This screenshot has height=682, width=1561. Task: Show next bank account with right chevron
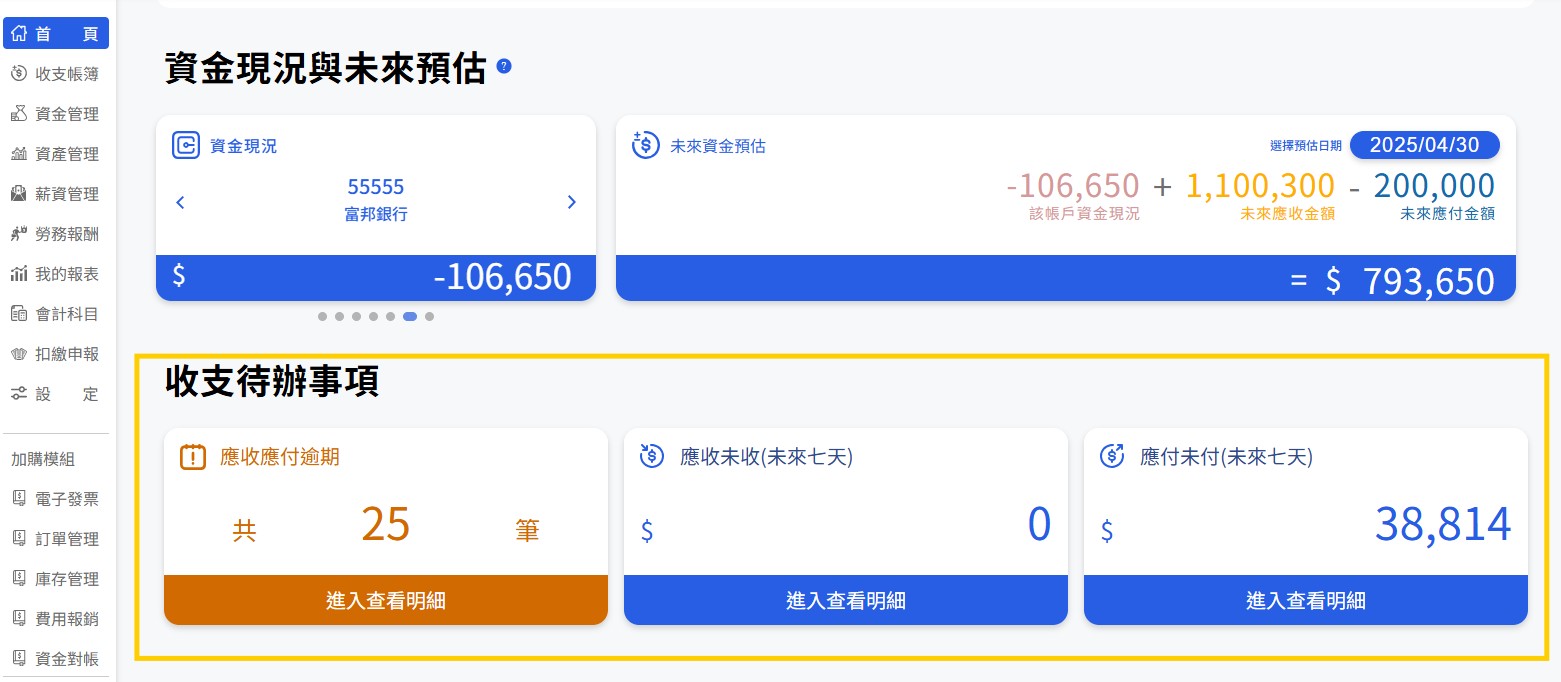tap(572, 202)
